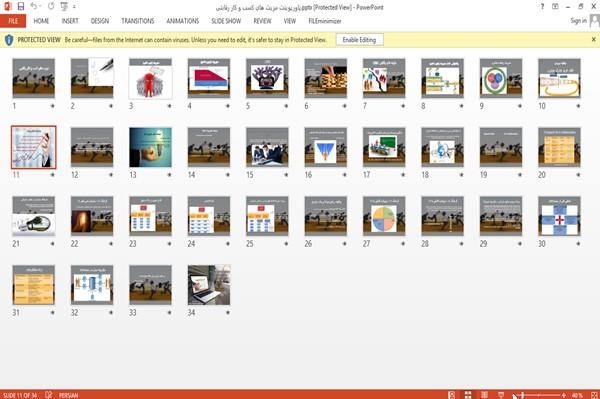The height and width of the screenshot is (399, 600).
Task: Select slide 27 thumbnail with pie chart
Action: (384, 216)
